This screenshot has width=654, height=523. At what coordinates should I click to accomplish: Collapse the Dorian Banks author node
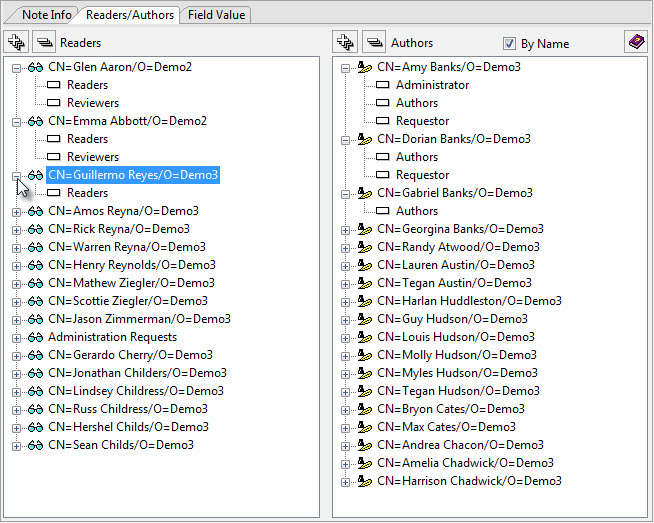click(x=345, y=139)
